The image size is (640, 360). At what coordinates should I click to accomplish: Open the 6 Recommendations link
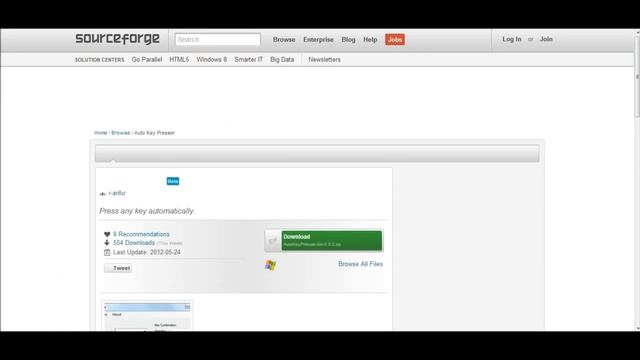(x=141, y=234)
